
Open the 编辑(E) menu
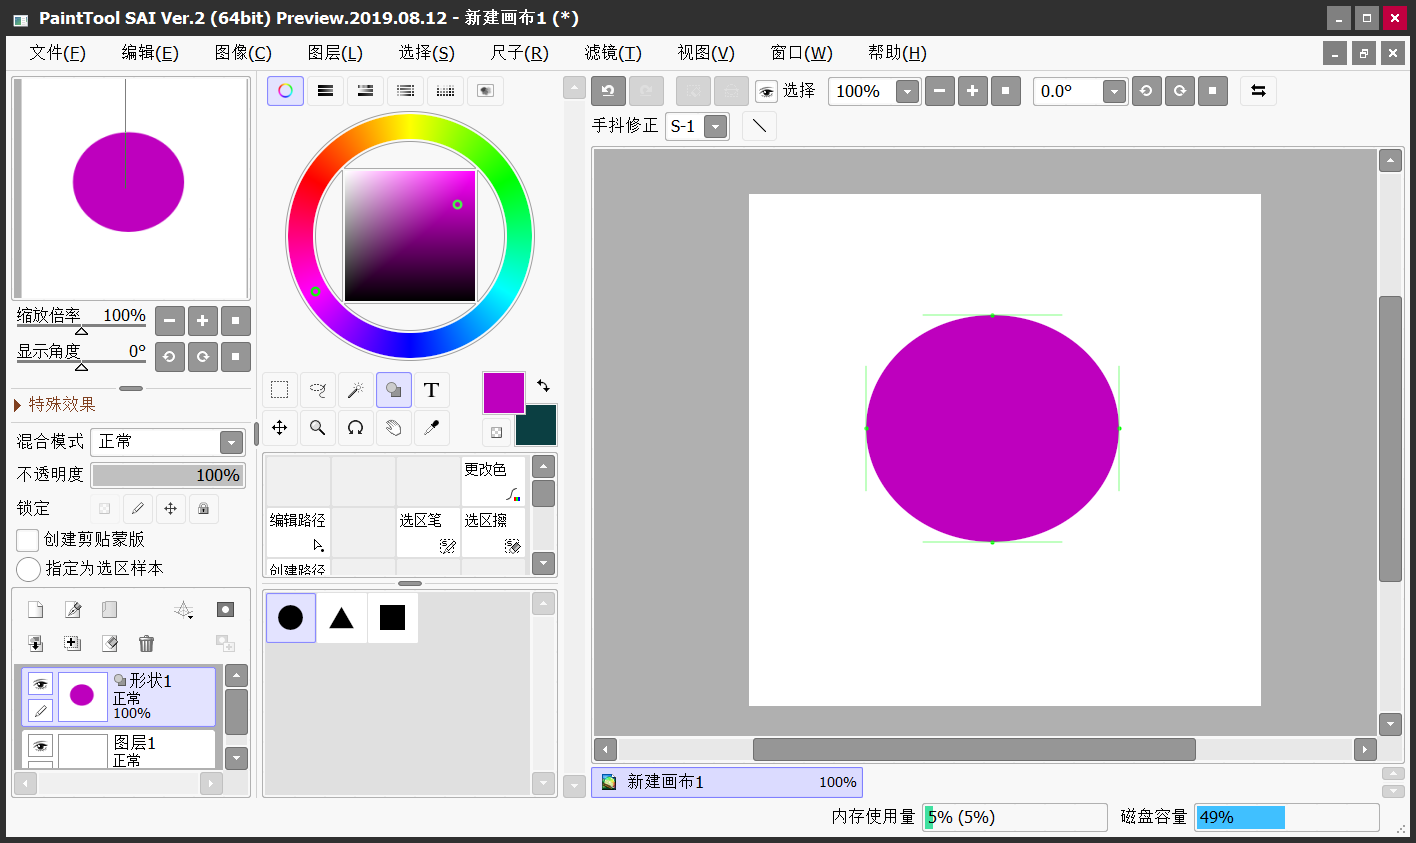[x=150, y=53]
